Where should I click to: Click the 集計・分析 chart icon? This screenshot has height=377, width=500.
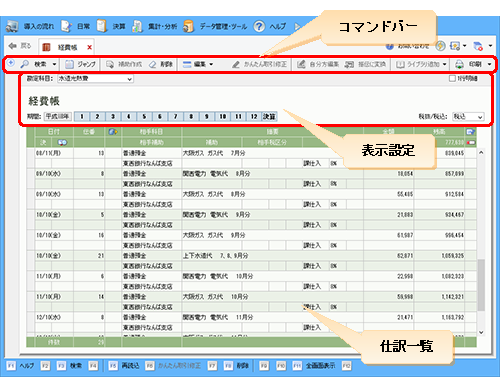point(137,26)
